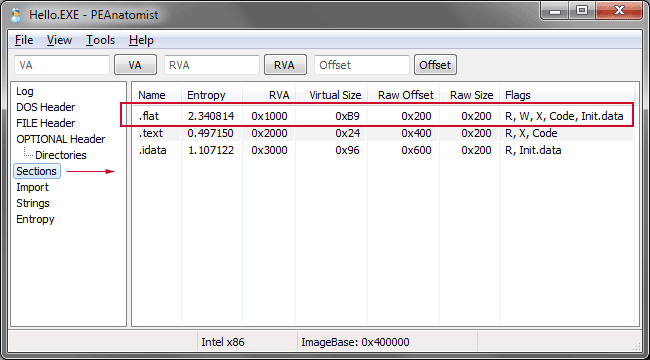Select FILE Header in the tree
This screenshot has height=360, width=650.
click(x=46, y=123)
